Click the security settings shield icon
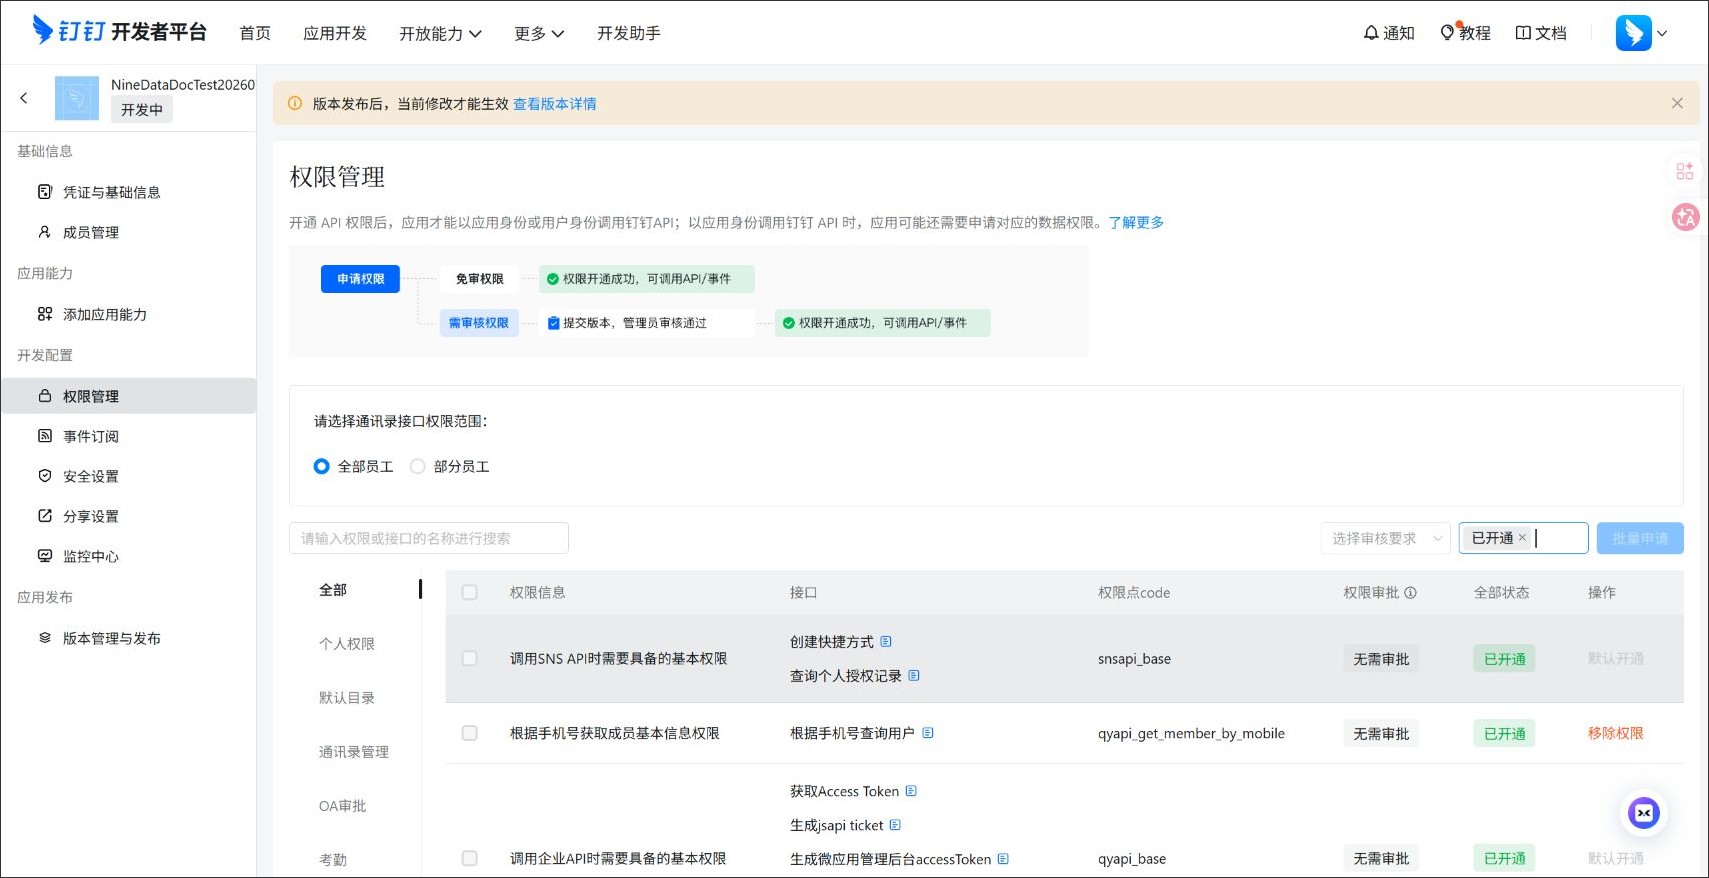 (x=44, y=476)
